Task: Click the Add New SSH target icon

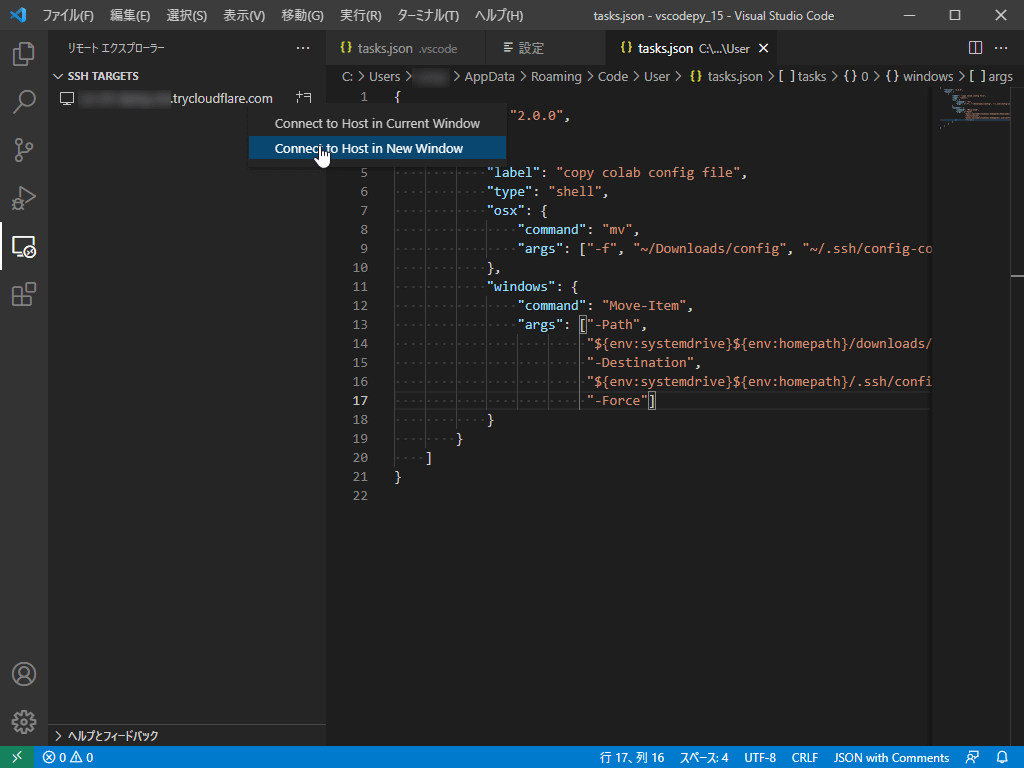Action: (303, 96)
